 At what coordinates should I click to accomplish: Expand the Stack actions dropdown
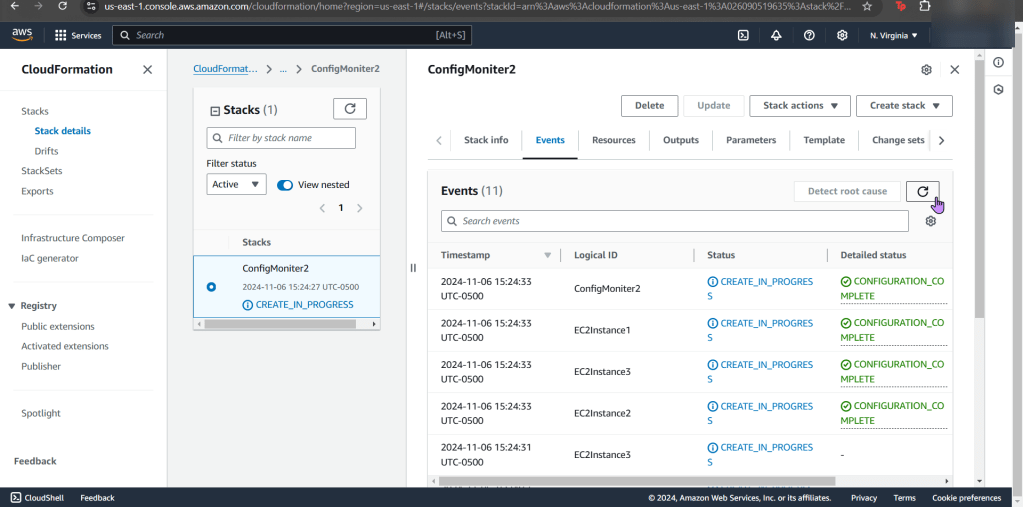pos(799,106)
